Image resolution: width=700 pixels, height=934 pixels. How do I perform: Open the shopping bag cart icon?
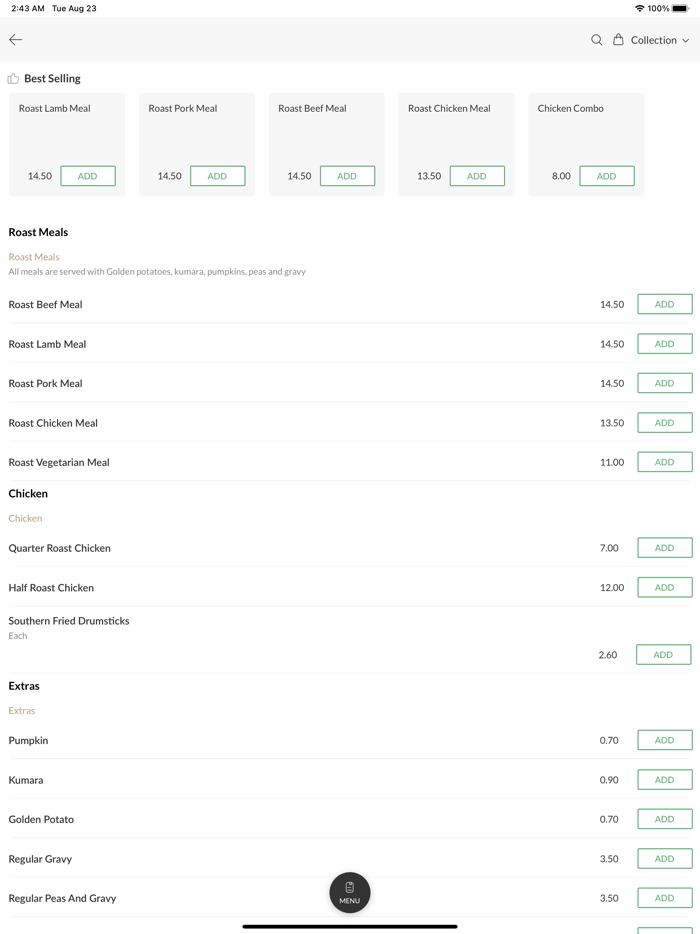point(618,40)
